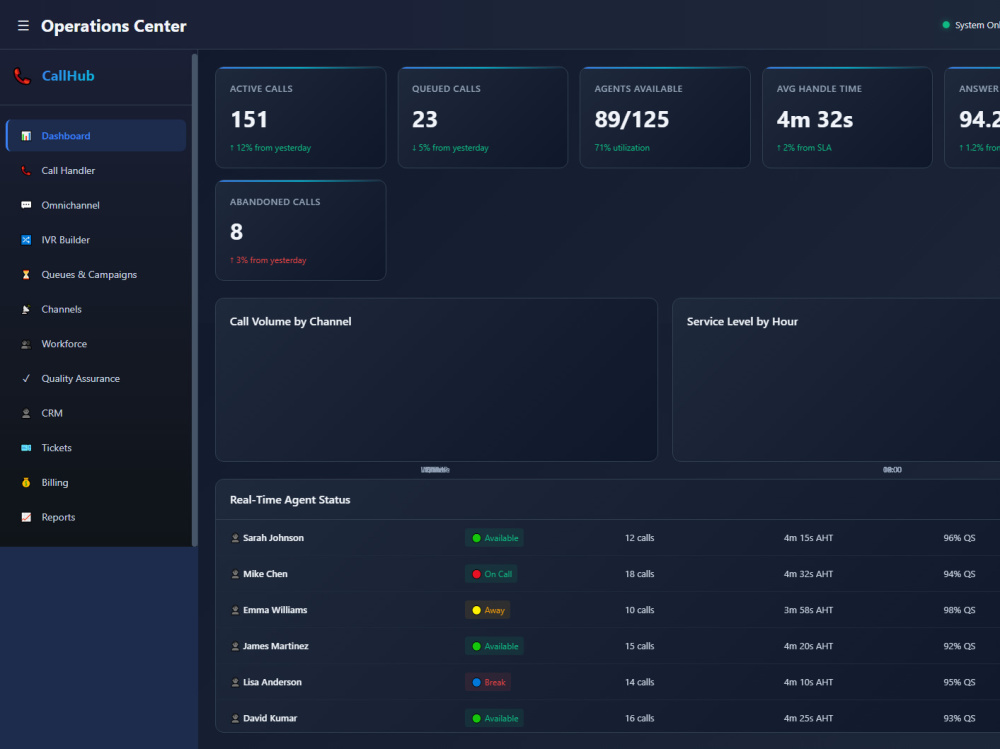This screenshot has width=1000, height=749.
Task: Click "93% QS" in David Kumar's row
Action: click(959, 718)
